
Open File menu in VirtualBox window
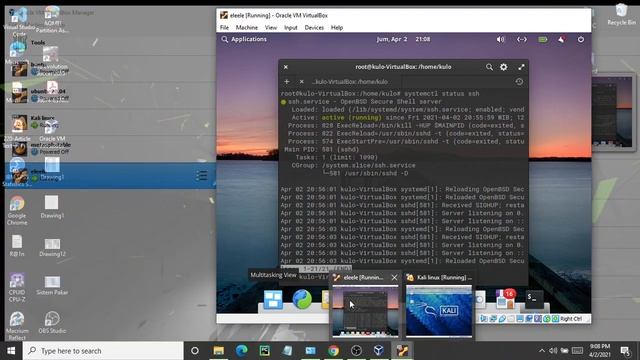[x=224, y=28]
